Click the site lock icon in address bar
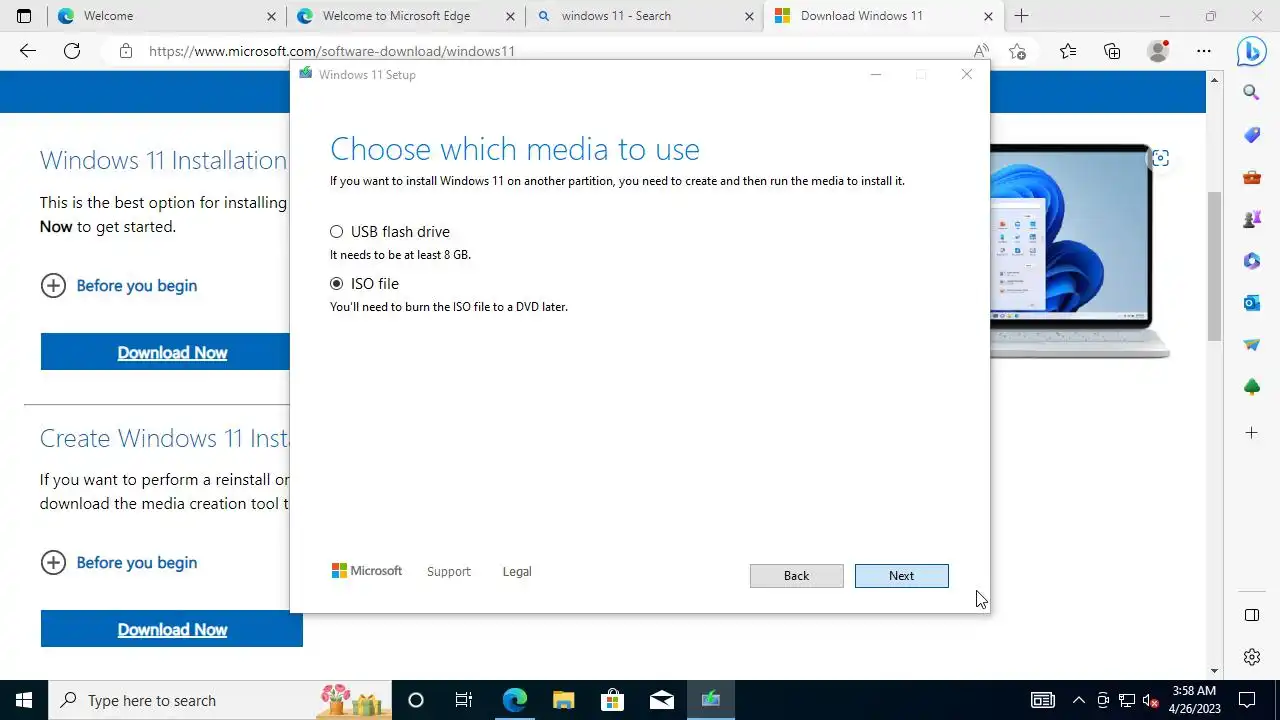Screen dimensions: 1280x720 pos(125,51)
